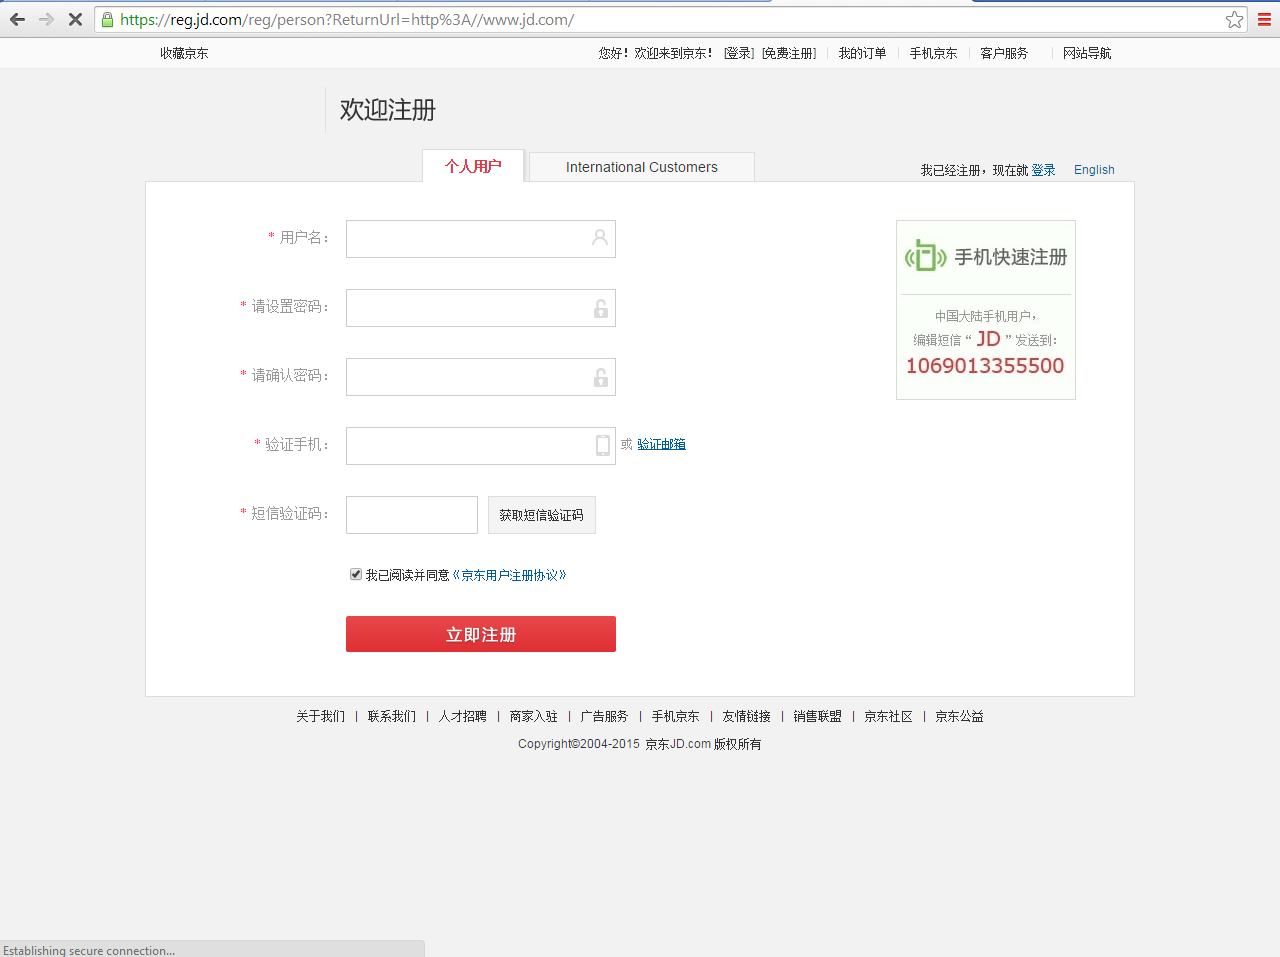Open 友情链接 footer link

746,716
